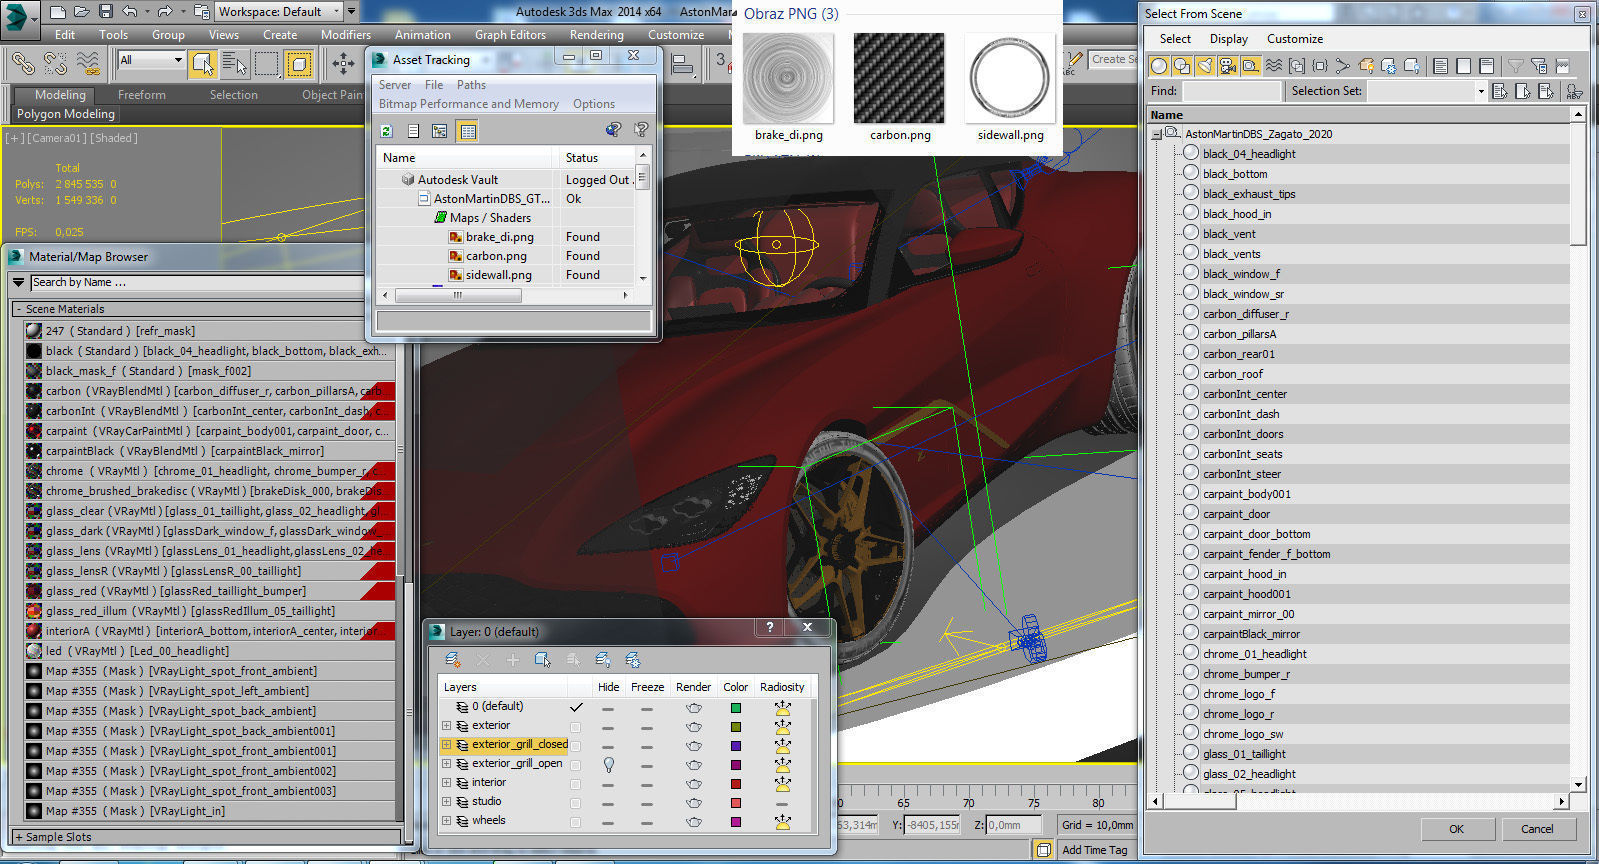Click Select All icon in Select From Scene
Viewport: 1599px width, 864px height.
click(1441, 66)
